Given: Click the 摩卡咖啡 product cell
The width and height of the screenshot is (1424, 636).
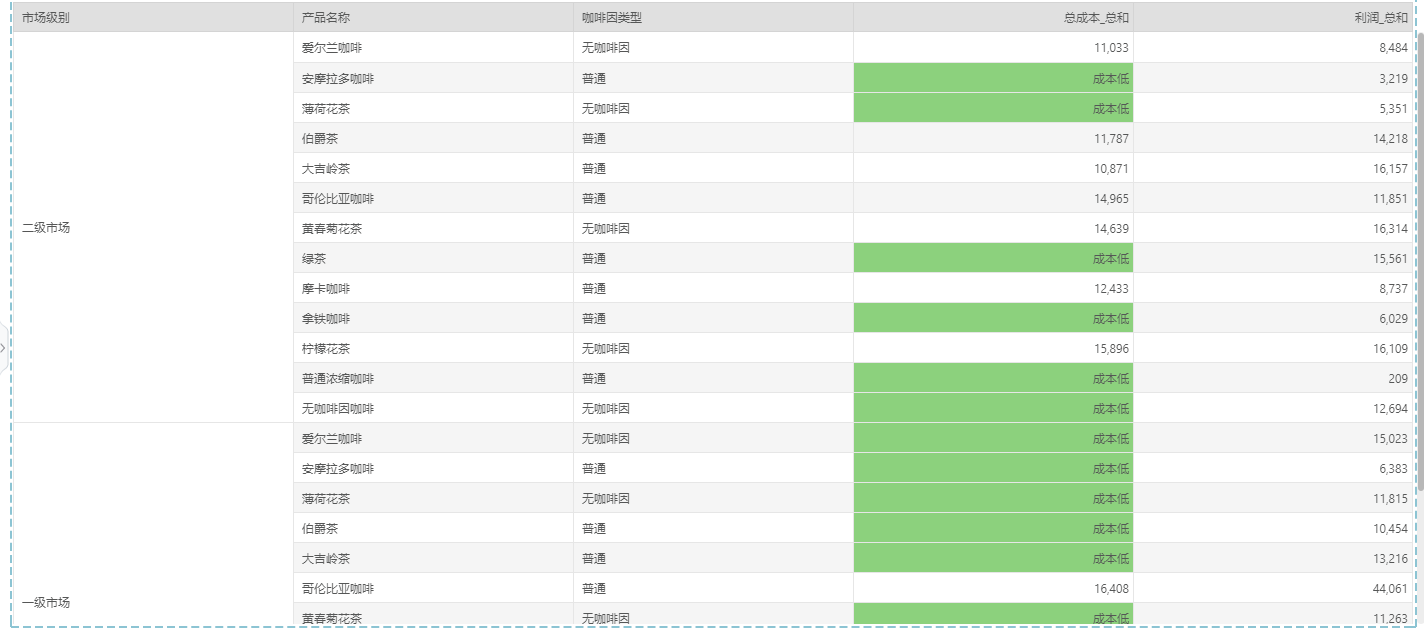Looking at the screenshot, I should click(326, 289).
